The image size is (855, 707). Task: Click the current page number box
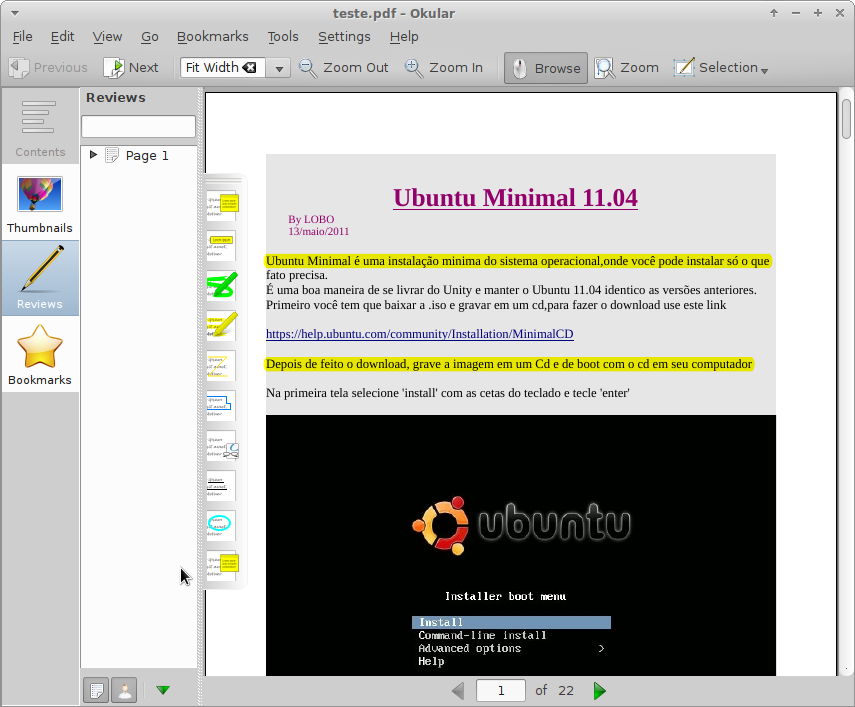[x=501, y=691]
